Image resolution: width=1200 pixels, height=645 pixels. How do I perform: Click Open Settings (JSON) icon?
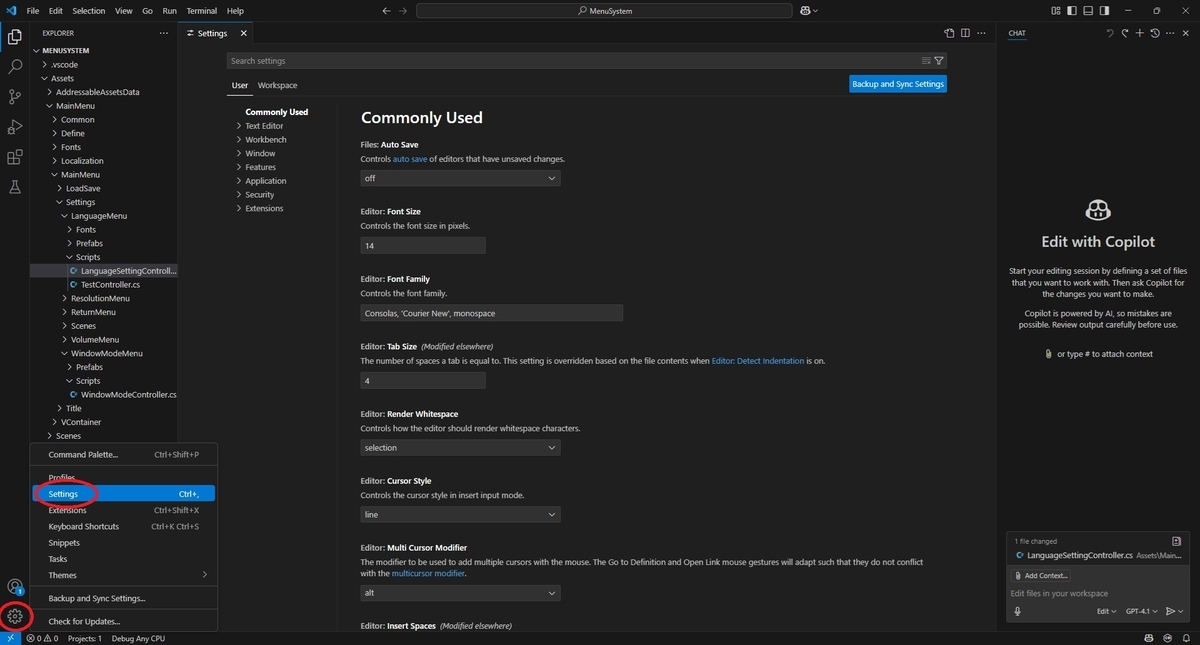[x=949, y=33]
